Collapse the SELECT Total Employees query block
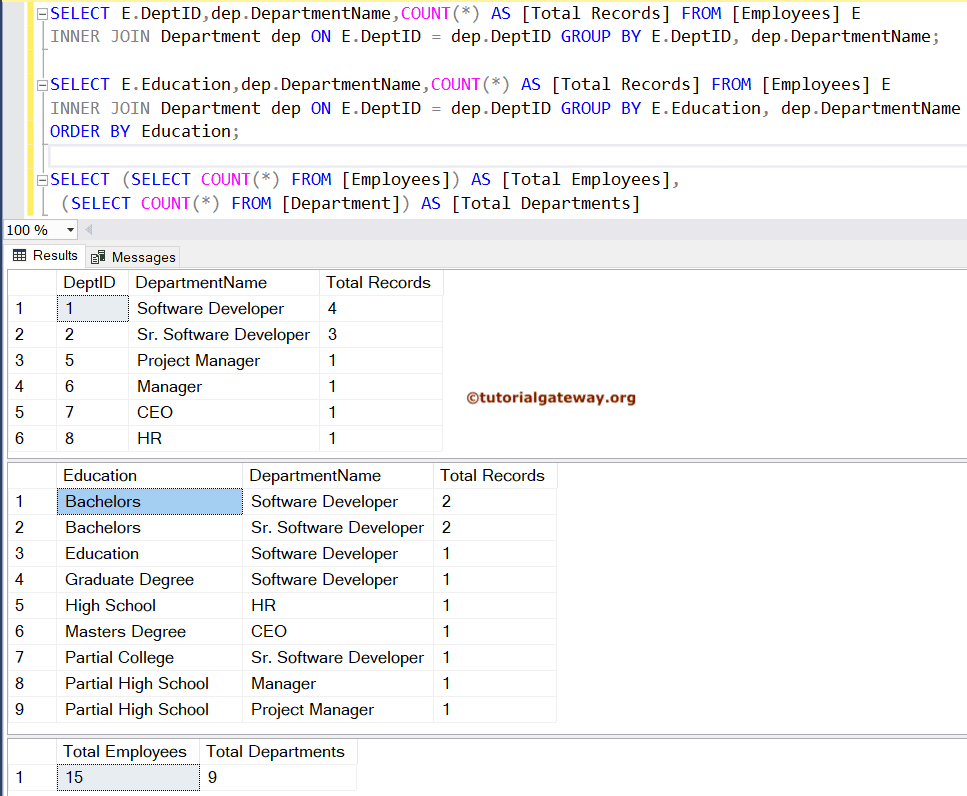This screenshot has width=967, height=796. point(42,180)
